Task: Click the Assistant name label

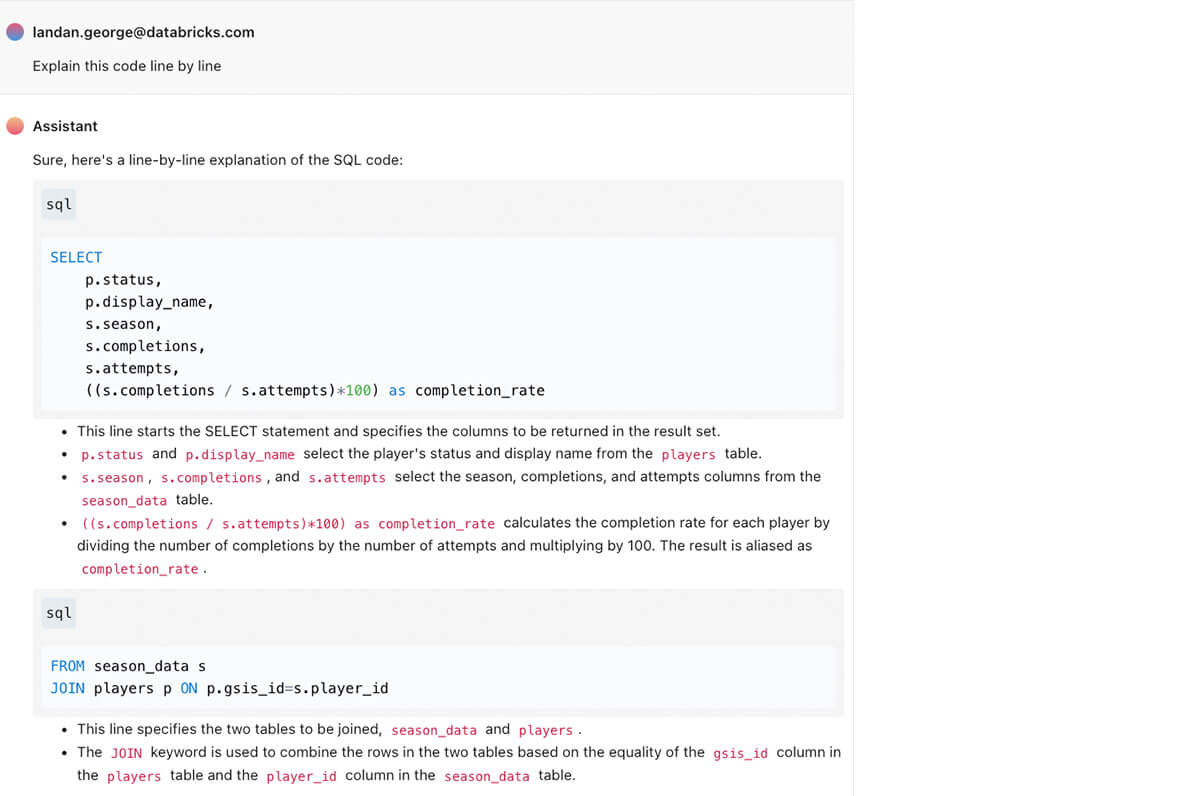Action: point(63,126)
